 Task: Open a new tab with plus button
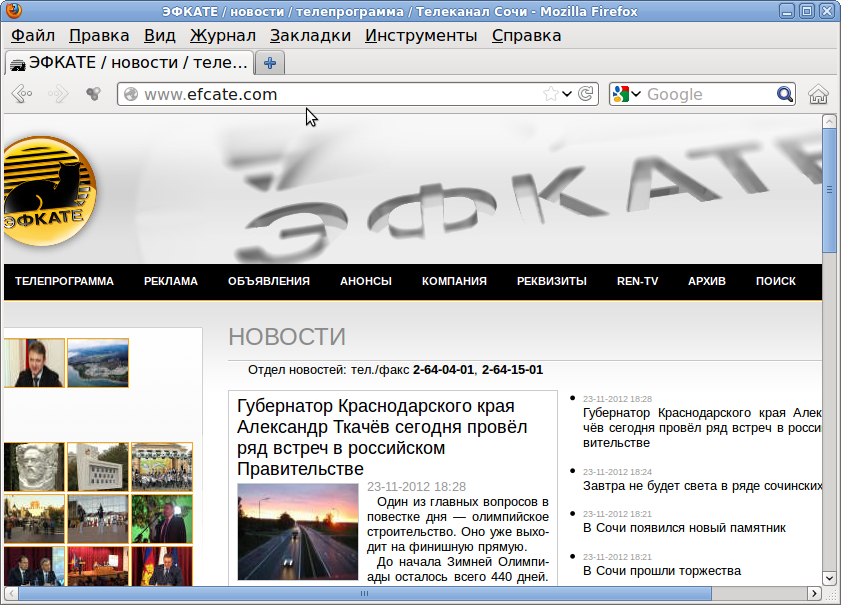click(x=269, y=63)
